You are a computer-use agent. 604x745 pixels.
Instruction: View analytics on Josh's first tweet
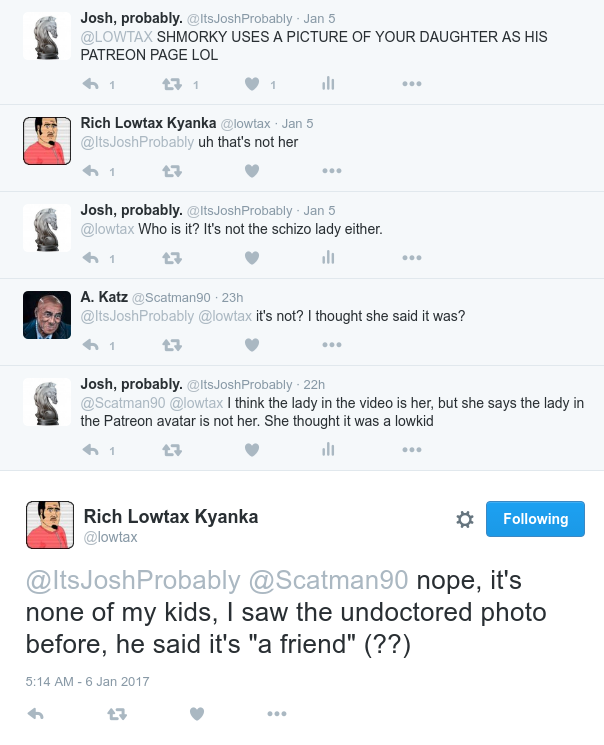328,84
